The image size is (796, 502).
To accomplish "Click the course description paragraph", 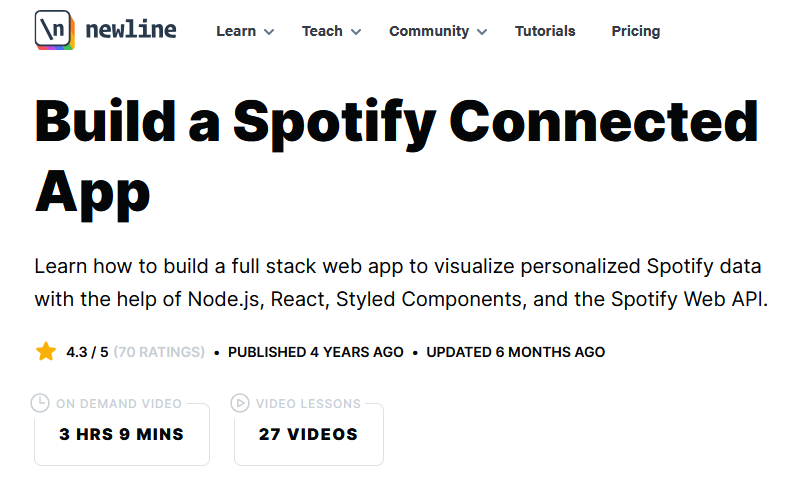I will (x=401, y=283).
